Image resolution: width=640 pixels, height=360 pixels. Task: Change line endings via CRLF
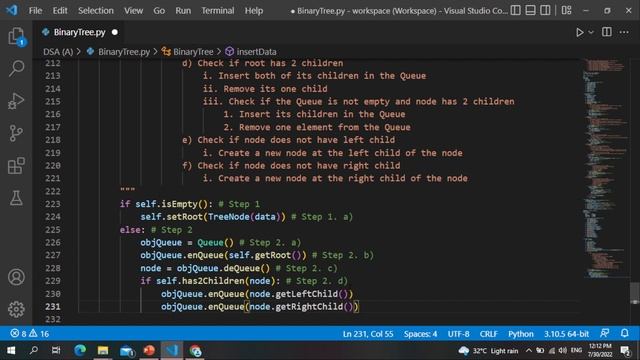coord(489,334)
